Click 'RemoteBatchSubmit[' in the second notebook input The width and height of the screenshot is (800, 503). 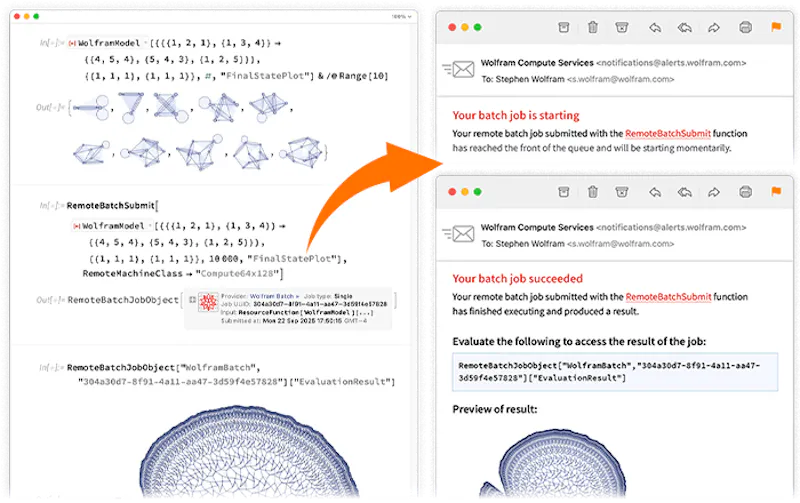point(112,206)
